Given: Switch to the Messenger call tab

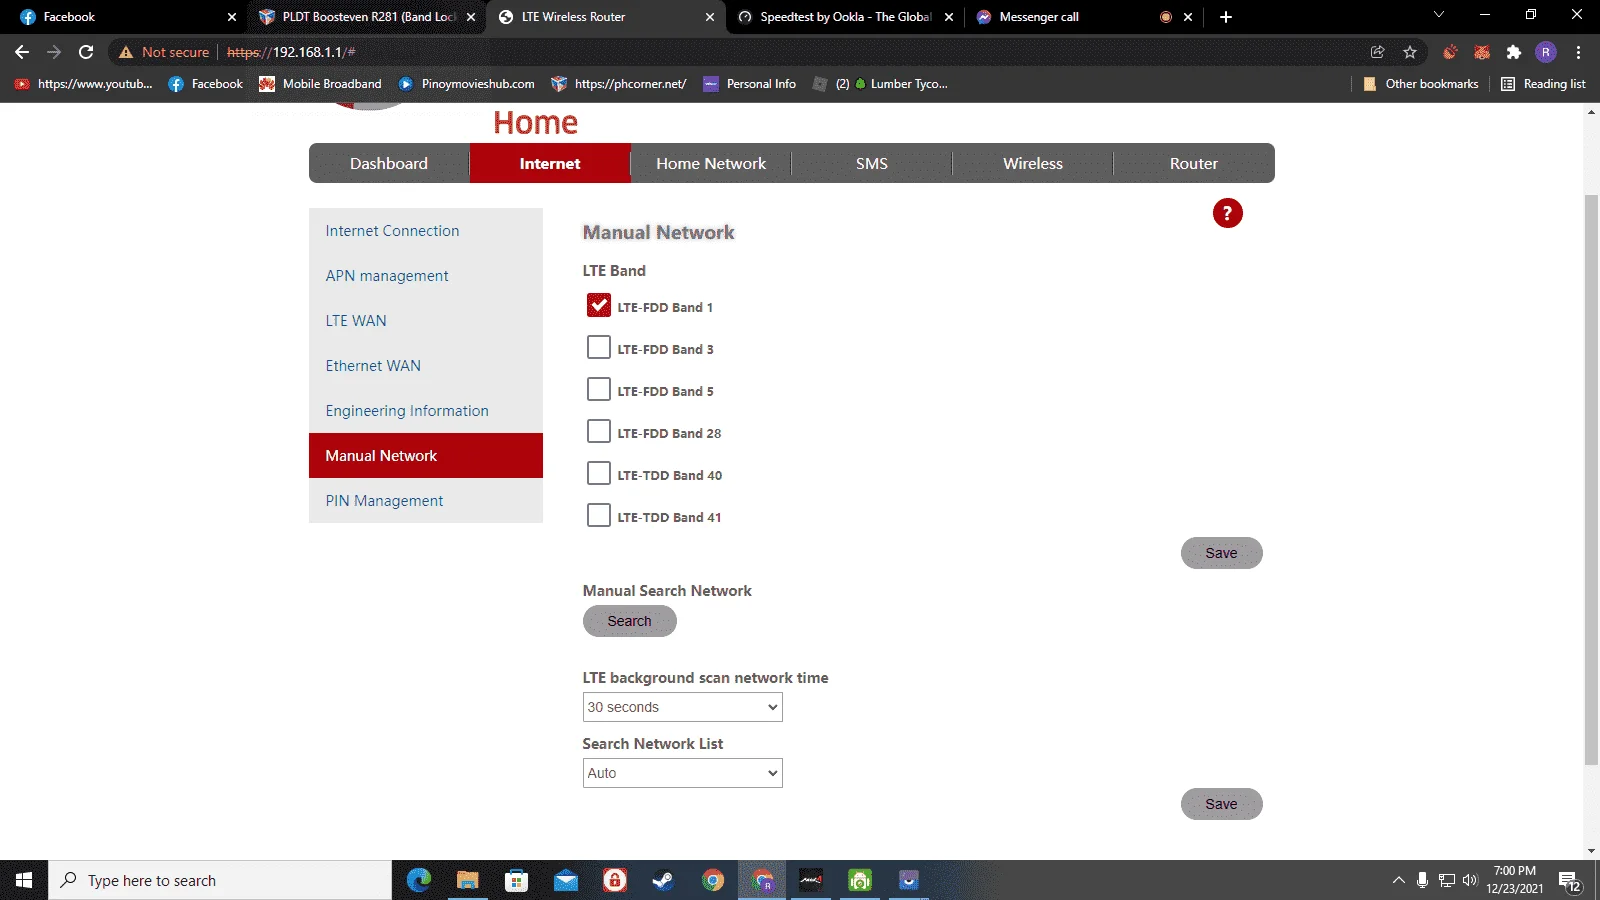Looking at the screenshot, I should click(1084, 17).
